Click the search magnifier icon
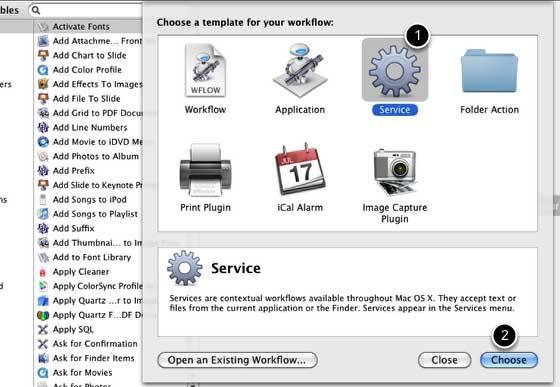 pyautogui.click(x=36, y=10)
